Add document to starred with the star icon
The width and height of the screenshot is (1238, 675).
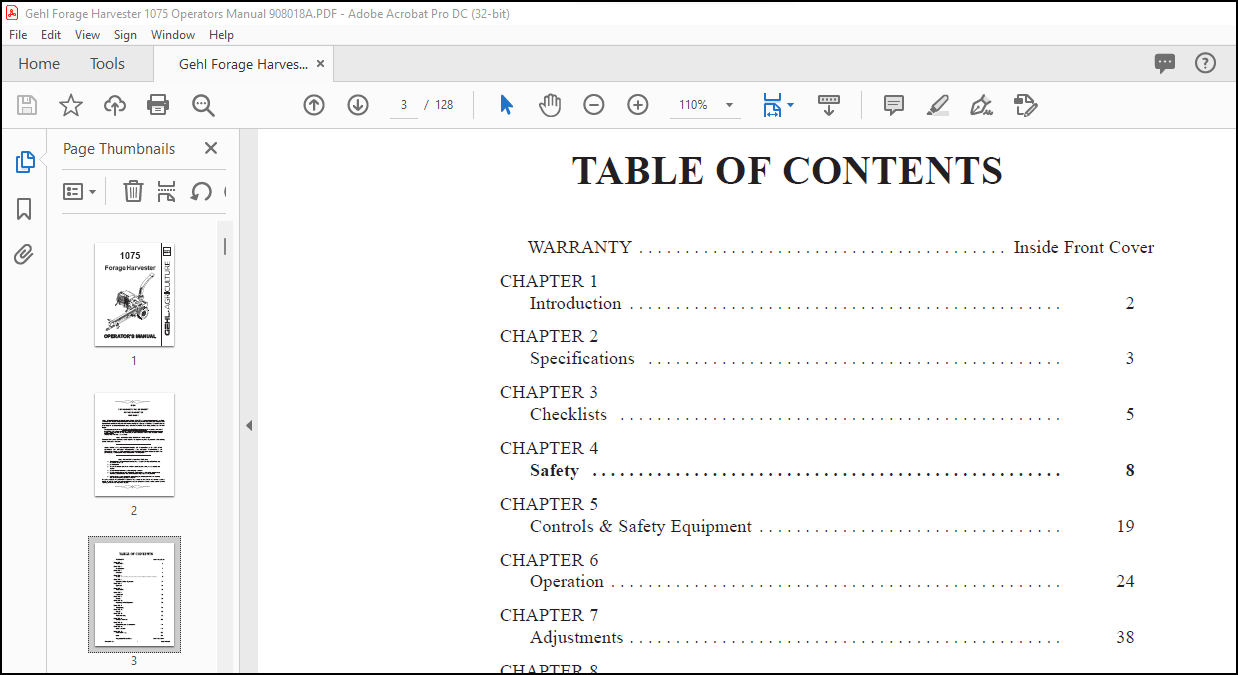click(71, 105)
